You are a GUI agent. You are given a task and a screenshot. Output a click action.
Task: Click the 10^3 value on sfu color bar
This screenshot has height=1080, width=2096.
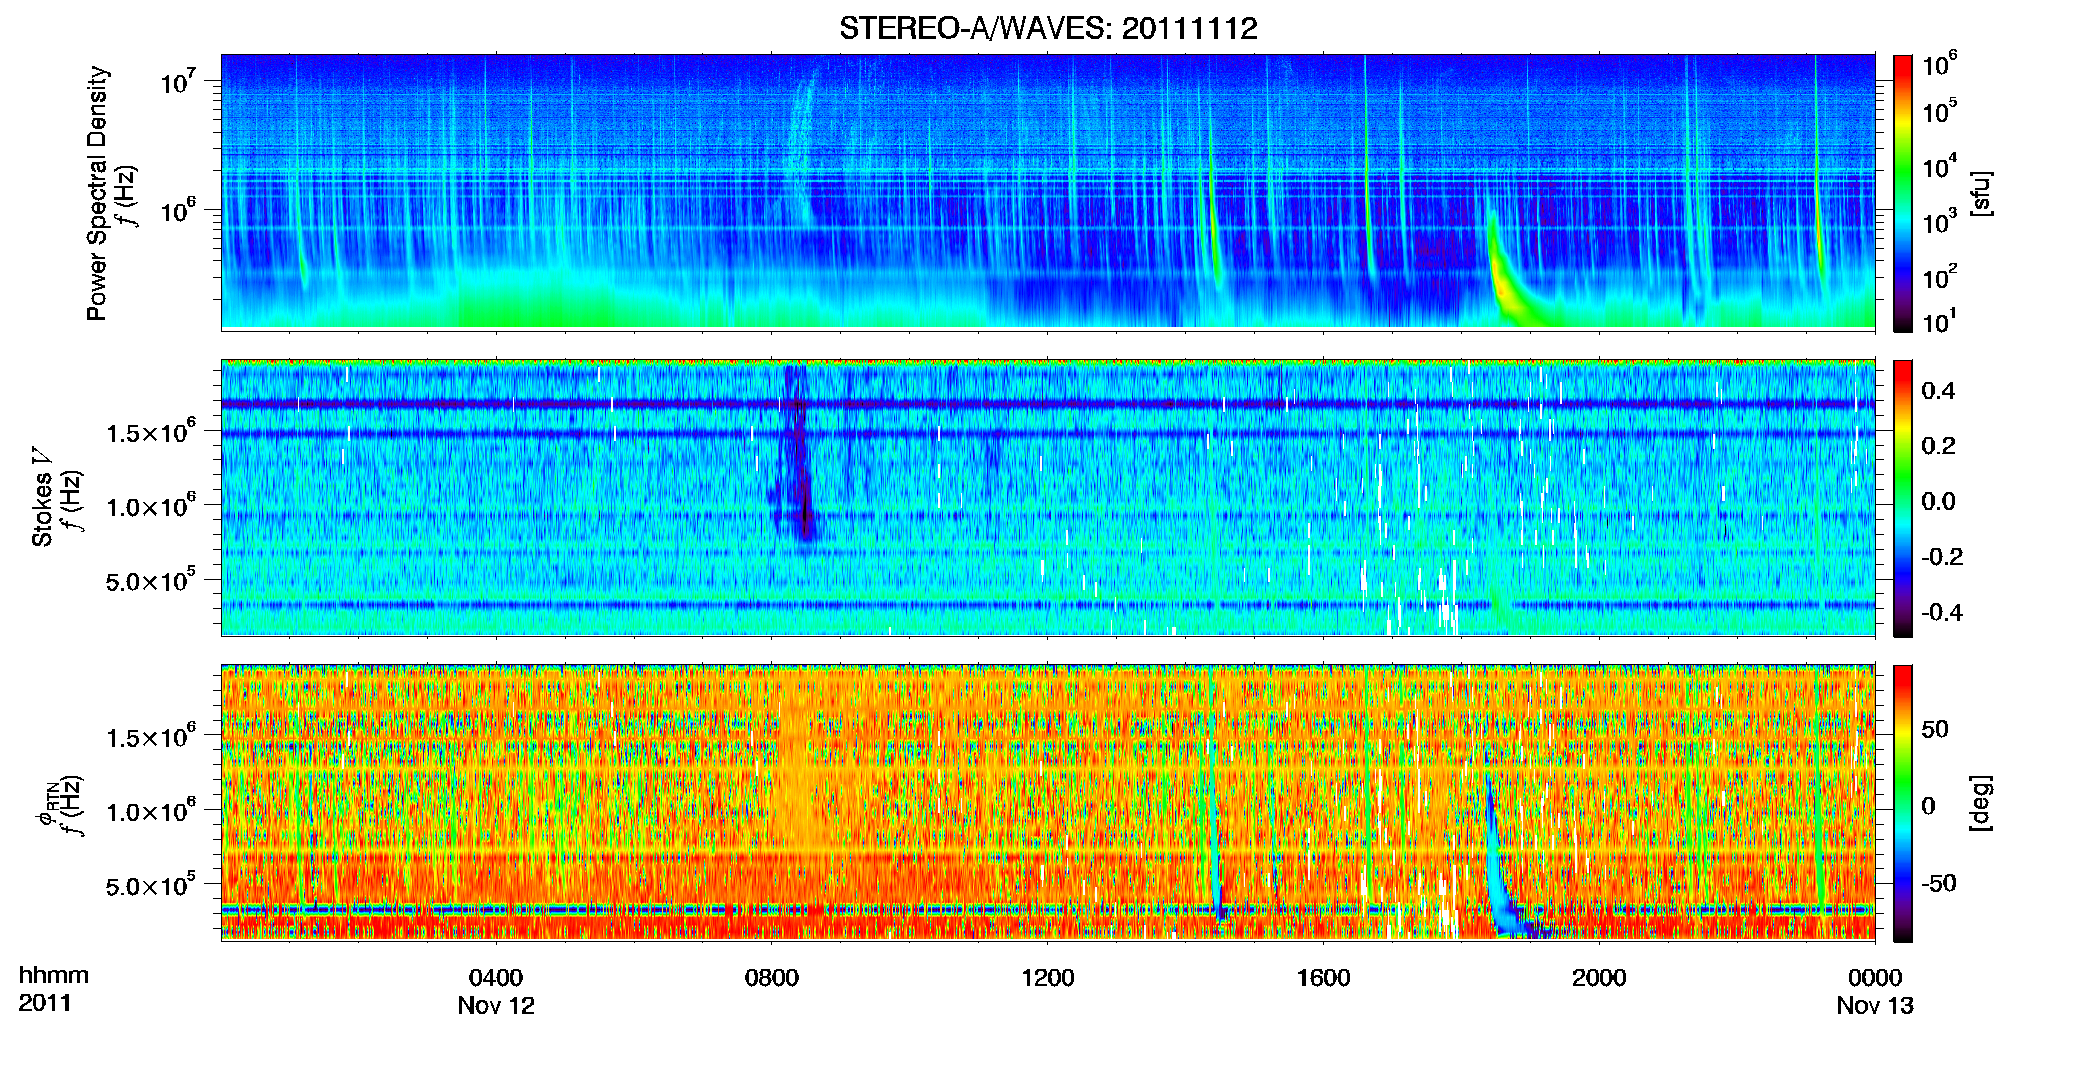[x=1940, y=221]
